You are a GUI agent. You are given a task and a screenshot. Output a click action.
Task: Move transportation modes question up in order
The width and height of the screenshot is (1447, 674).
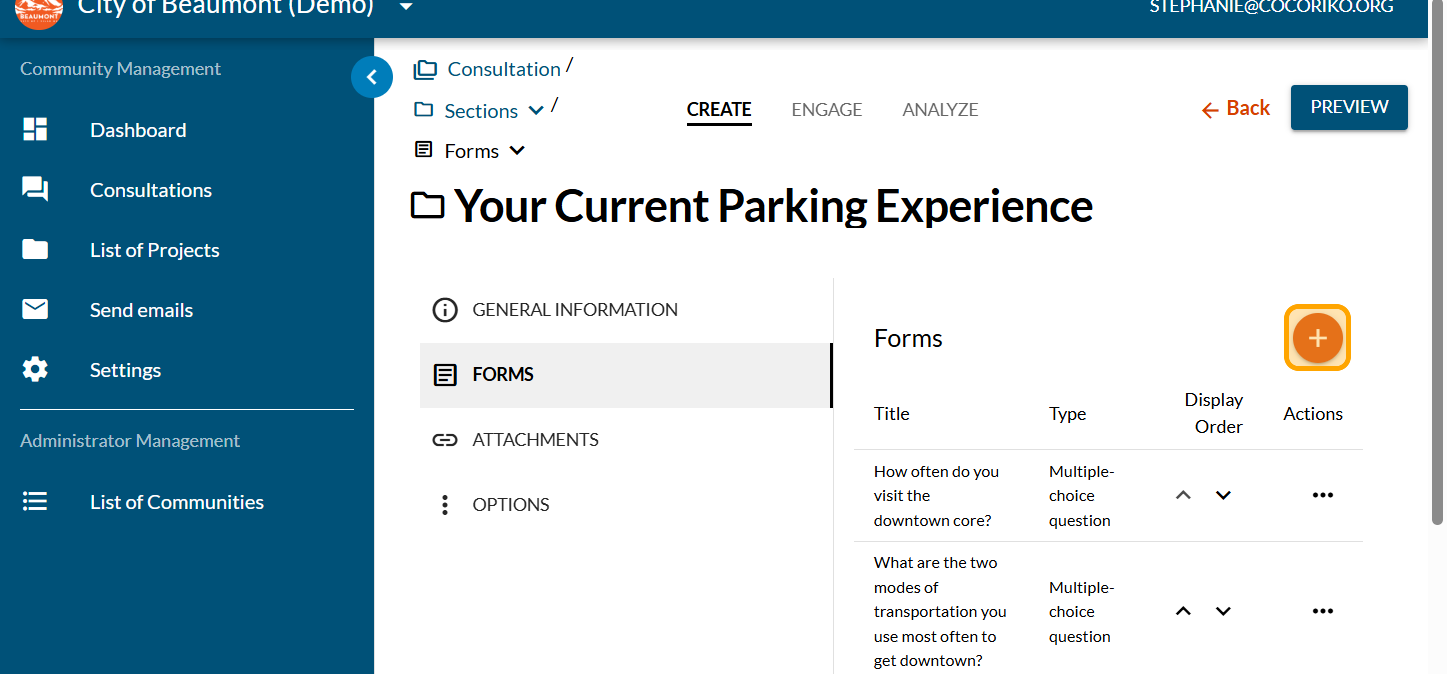click(x=1183, y=611)
